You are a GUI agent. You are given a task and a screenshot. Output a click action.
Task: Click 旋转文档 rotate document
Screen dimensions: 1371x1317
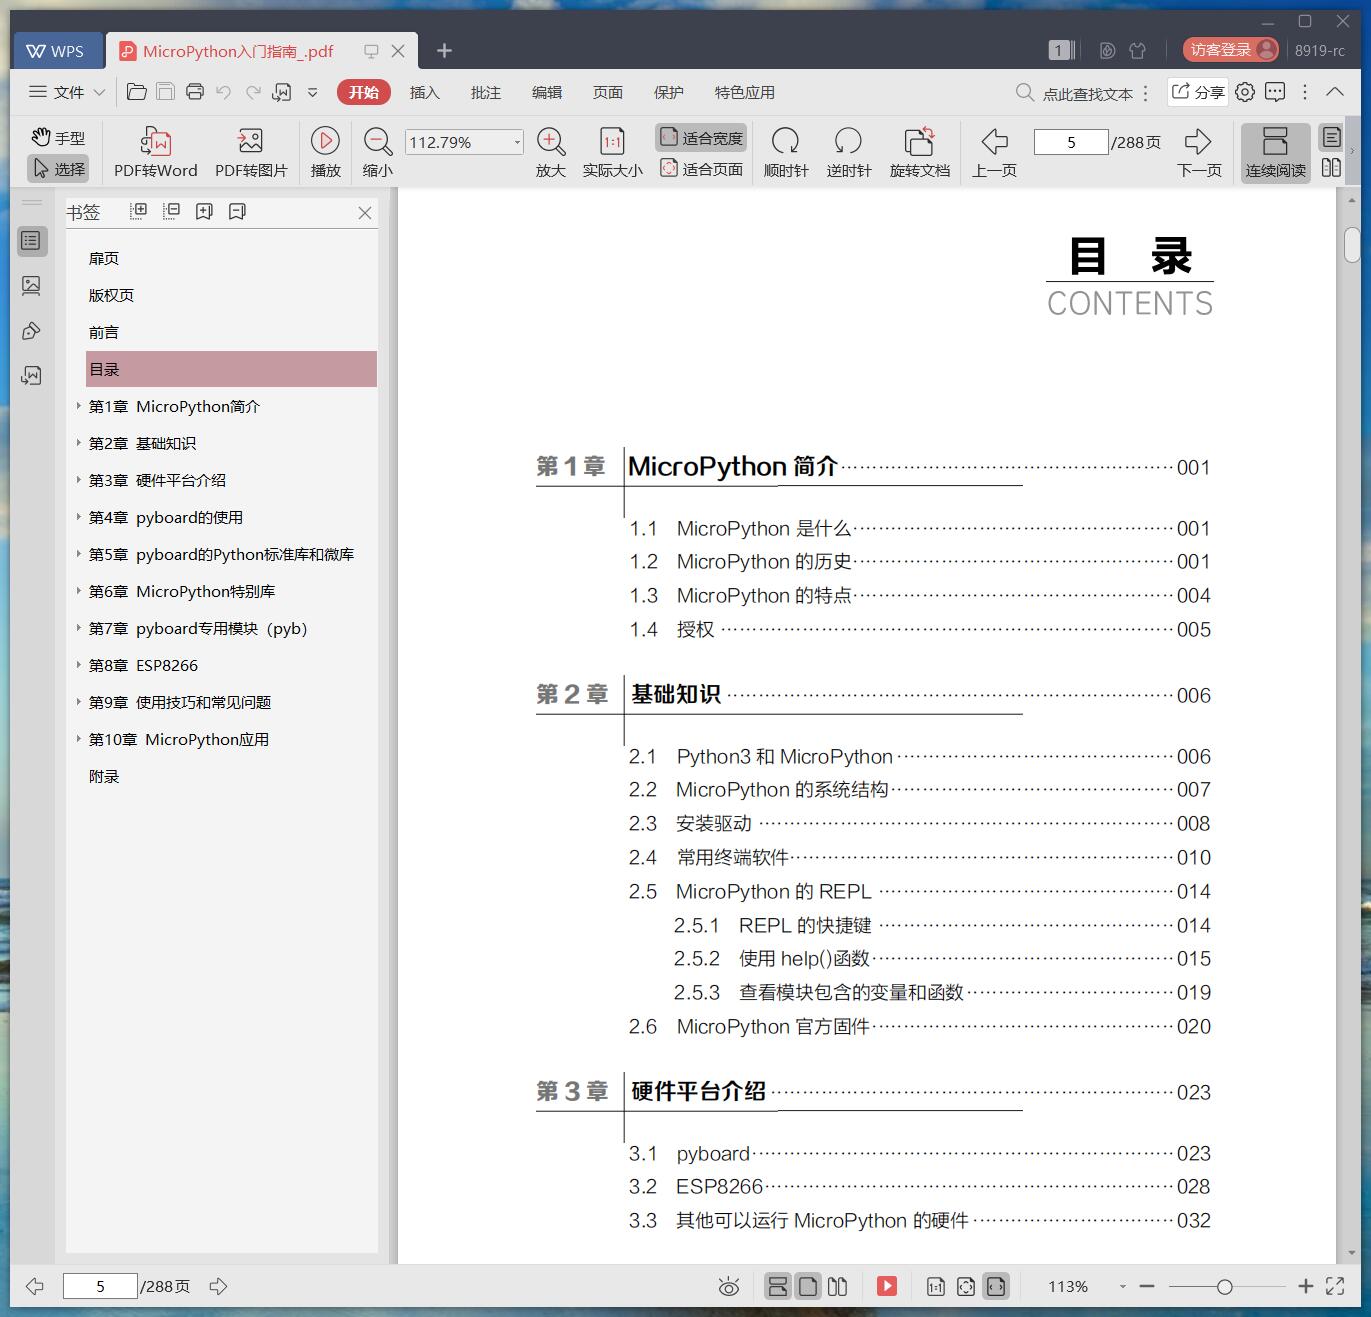[919, 153]
